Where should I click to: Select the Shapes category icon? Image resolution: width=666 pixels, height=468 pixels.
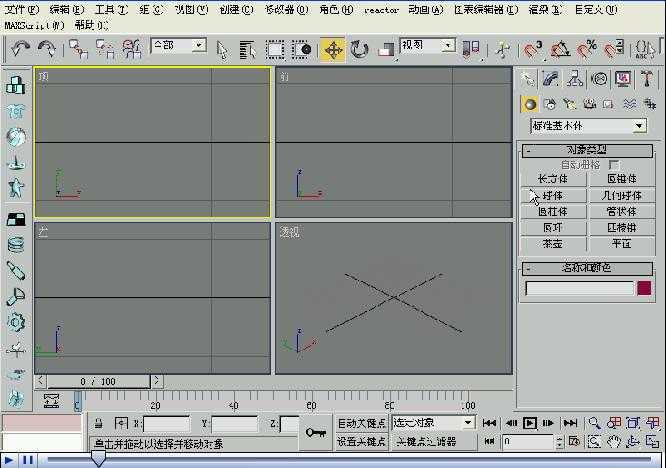tap(550, 104)
